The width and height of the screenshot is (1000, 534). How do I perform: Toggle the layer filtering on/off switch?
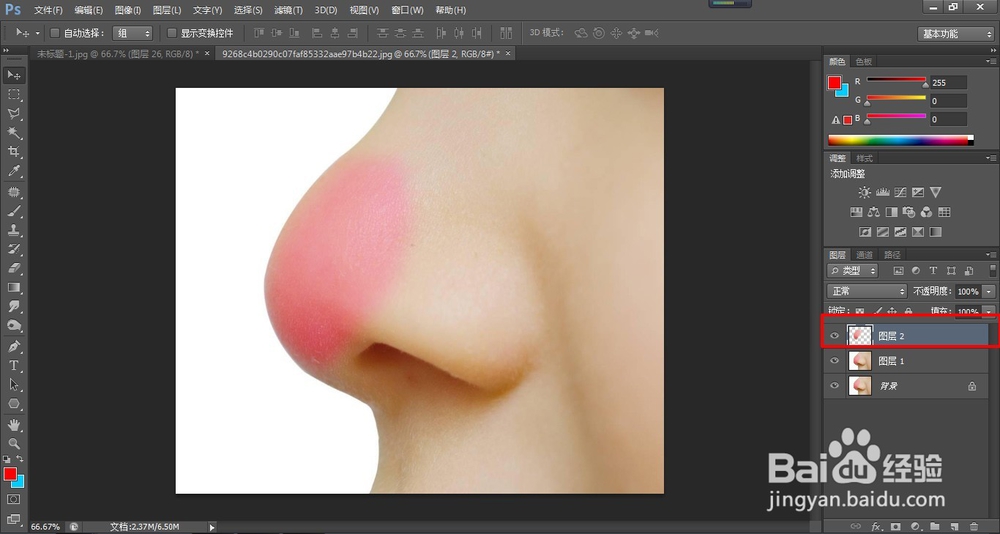click(x=992, y=271)
